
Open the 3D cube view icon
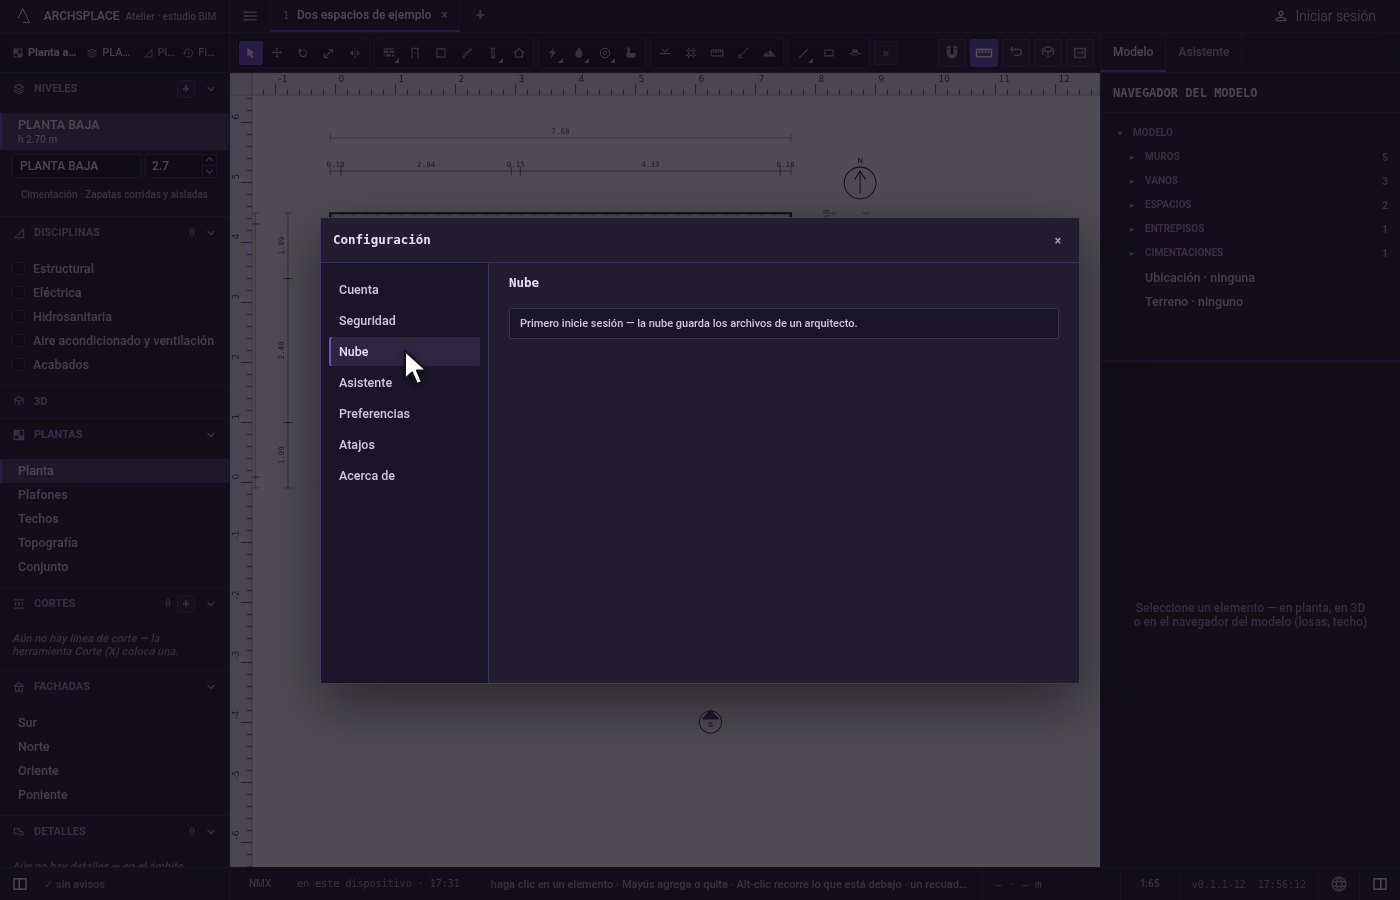click(x=1048, y=53)
